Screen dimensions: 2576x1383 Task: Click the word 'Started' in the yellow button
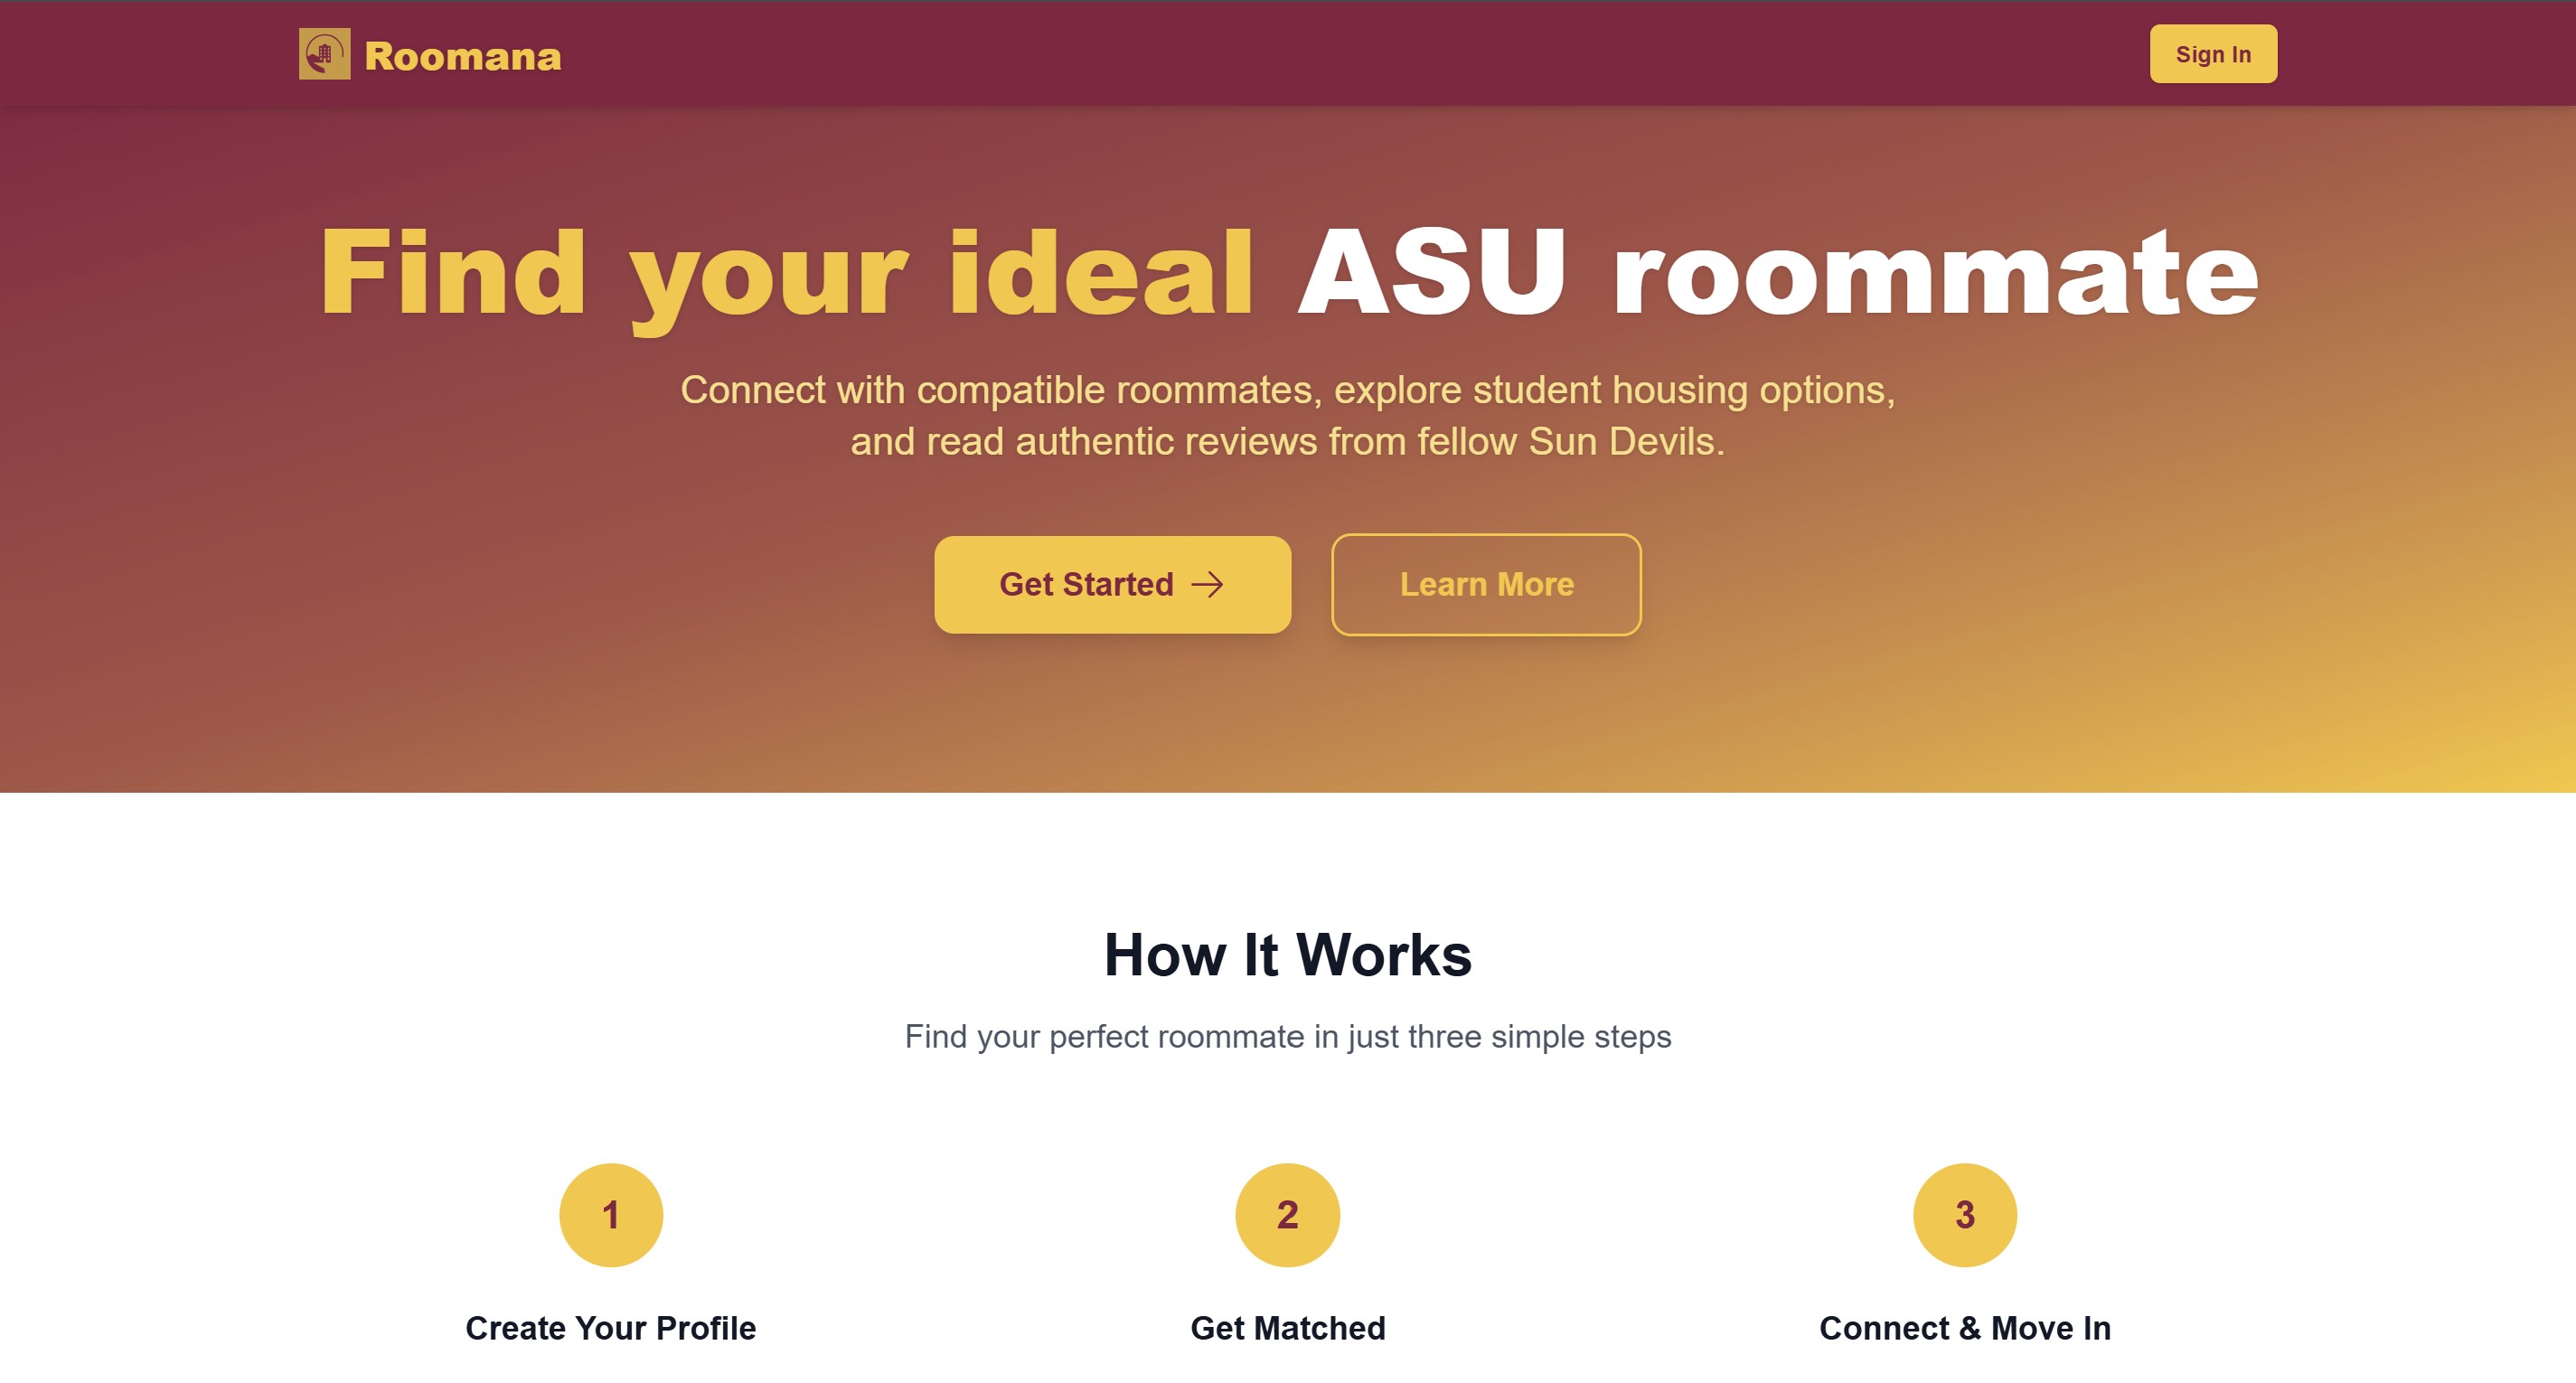point(1118,585)
